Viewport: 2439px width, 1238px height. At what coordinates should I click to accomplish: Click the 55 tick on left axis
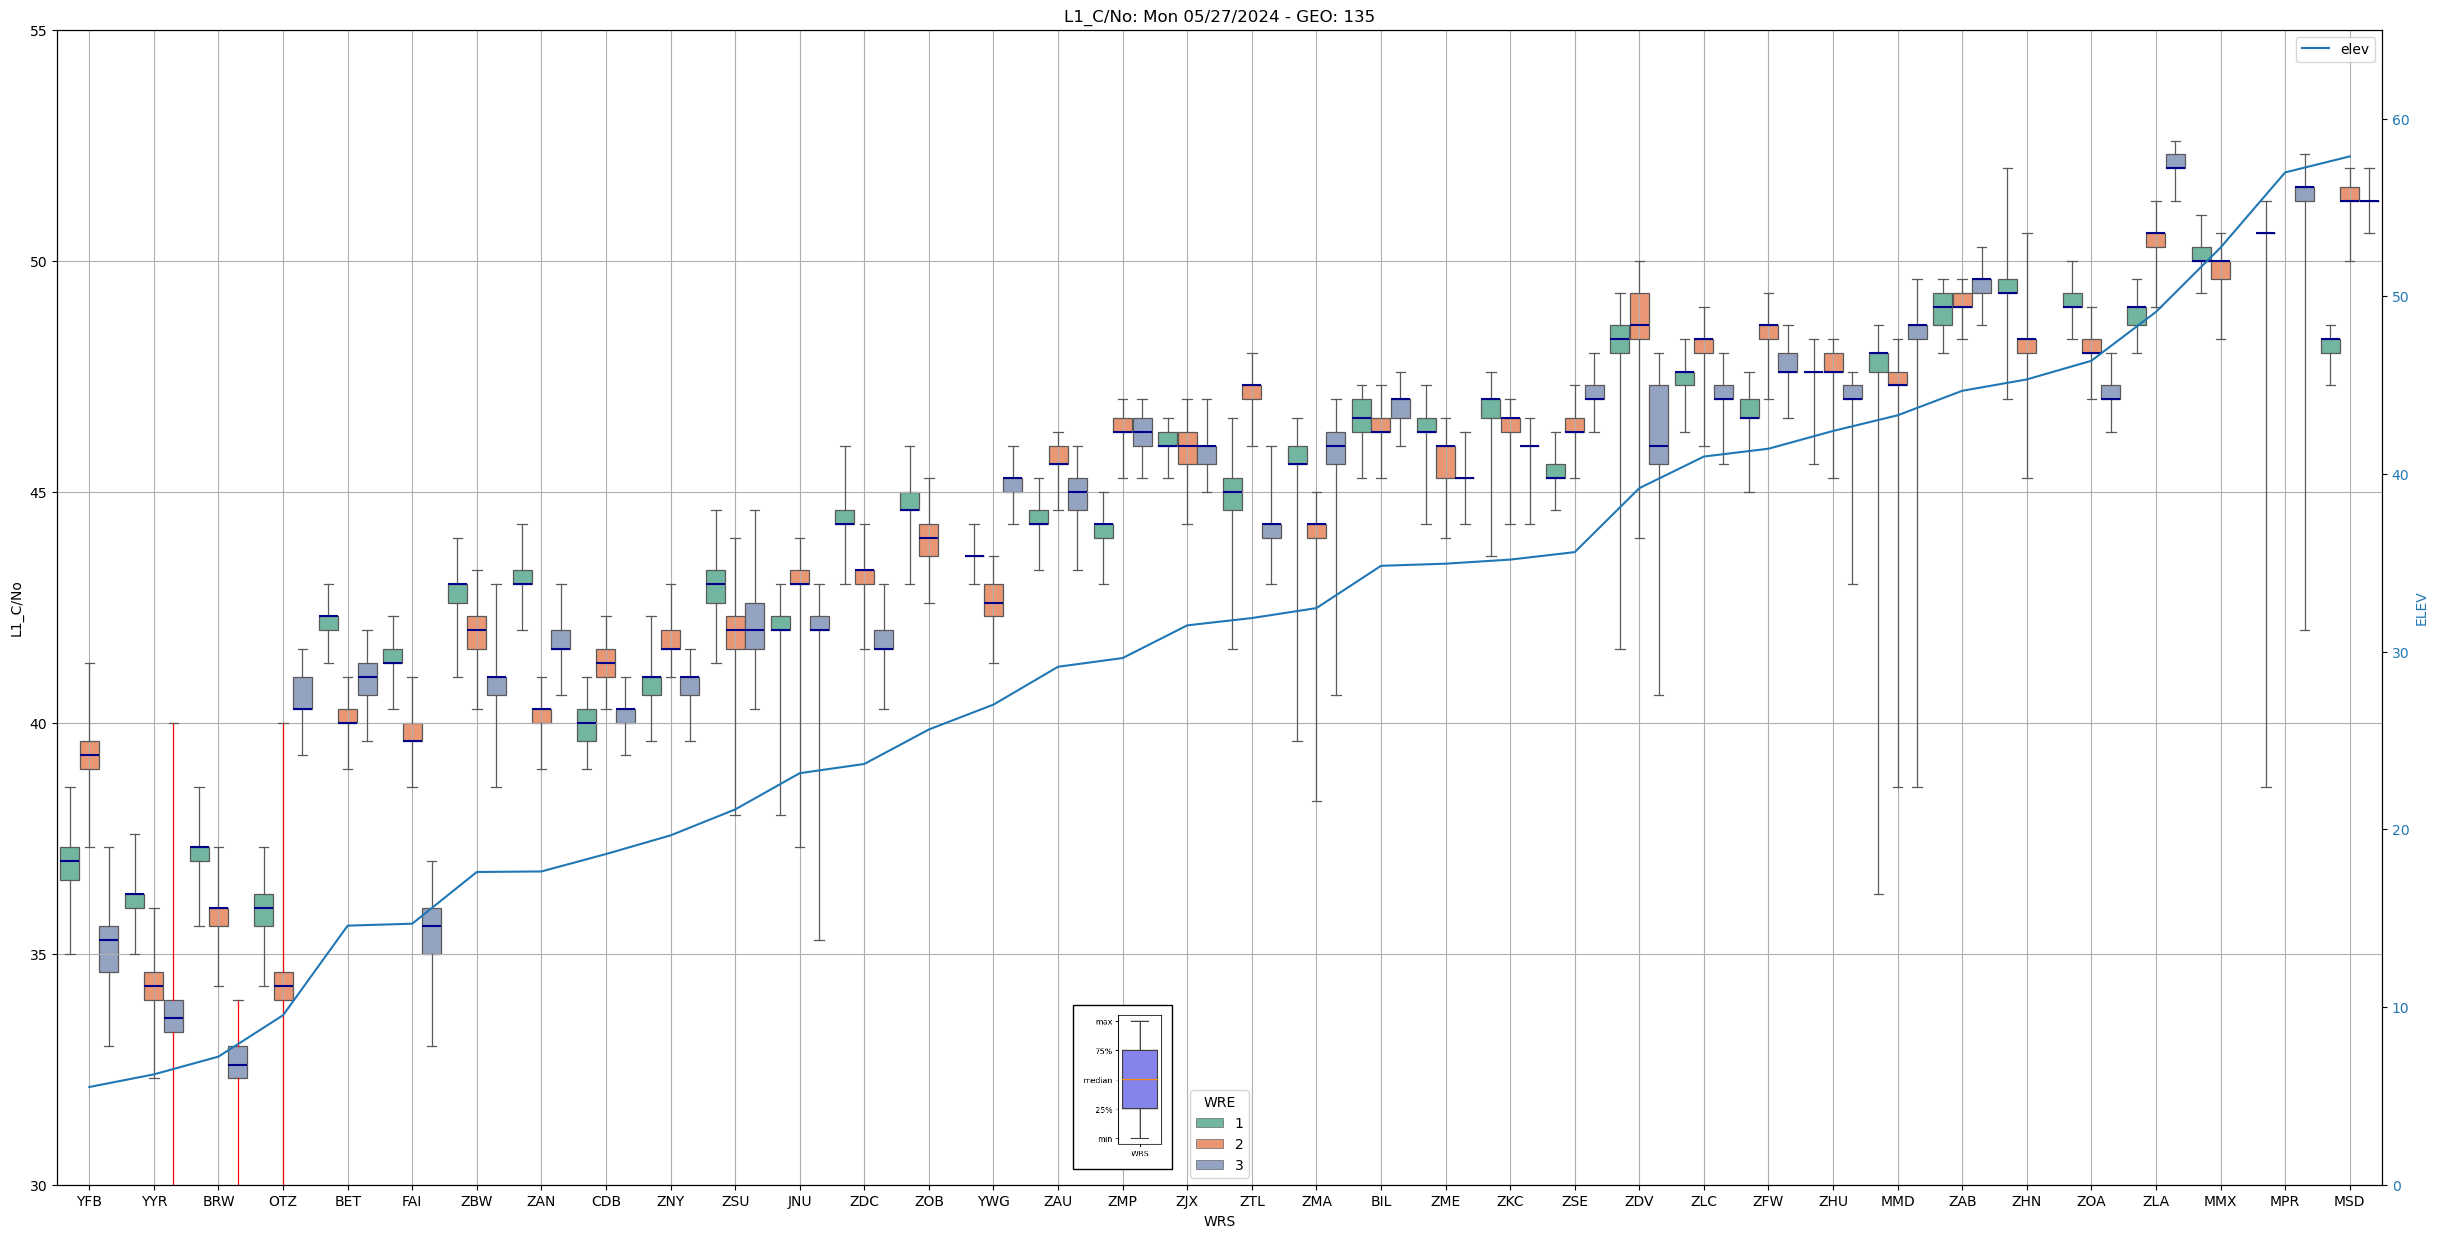coord(39,31)
